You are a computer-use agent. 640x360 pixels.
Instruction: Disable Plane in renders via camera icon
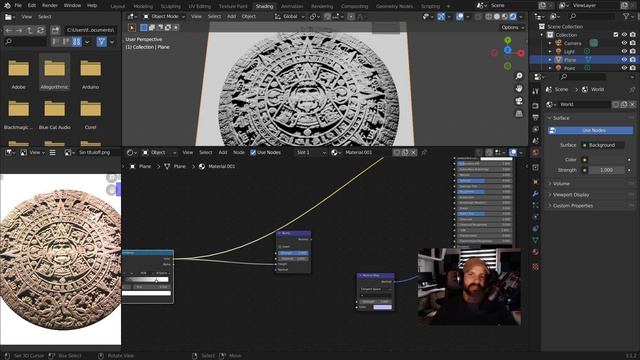633,60
